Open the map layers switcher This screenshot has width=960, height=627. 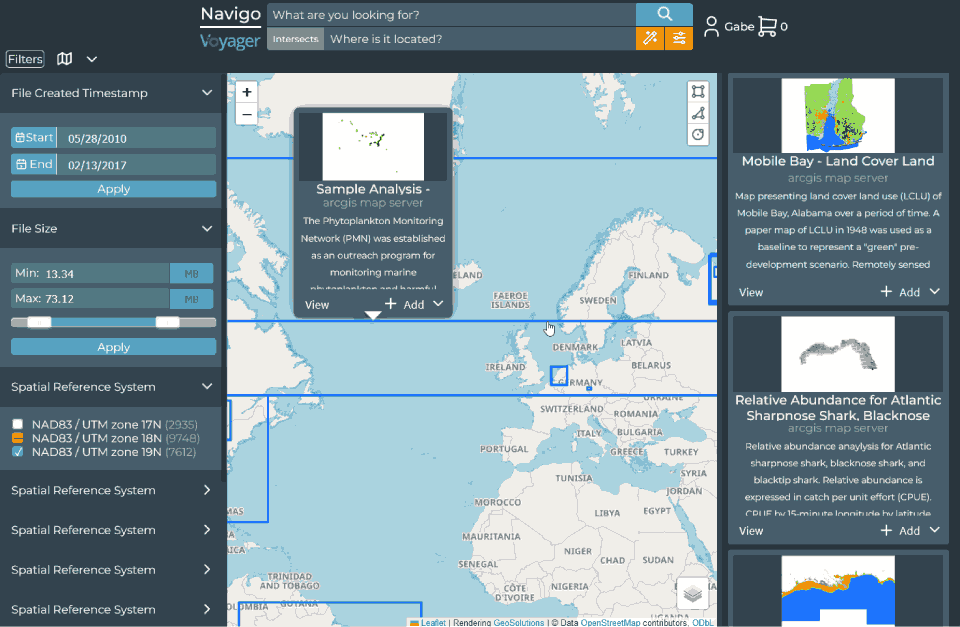click(694, 593)
